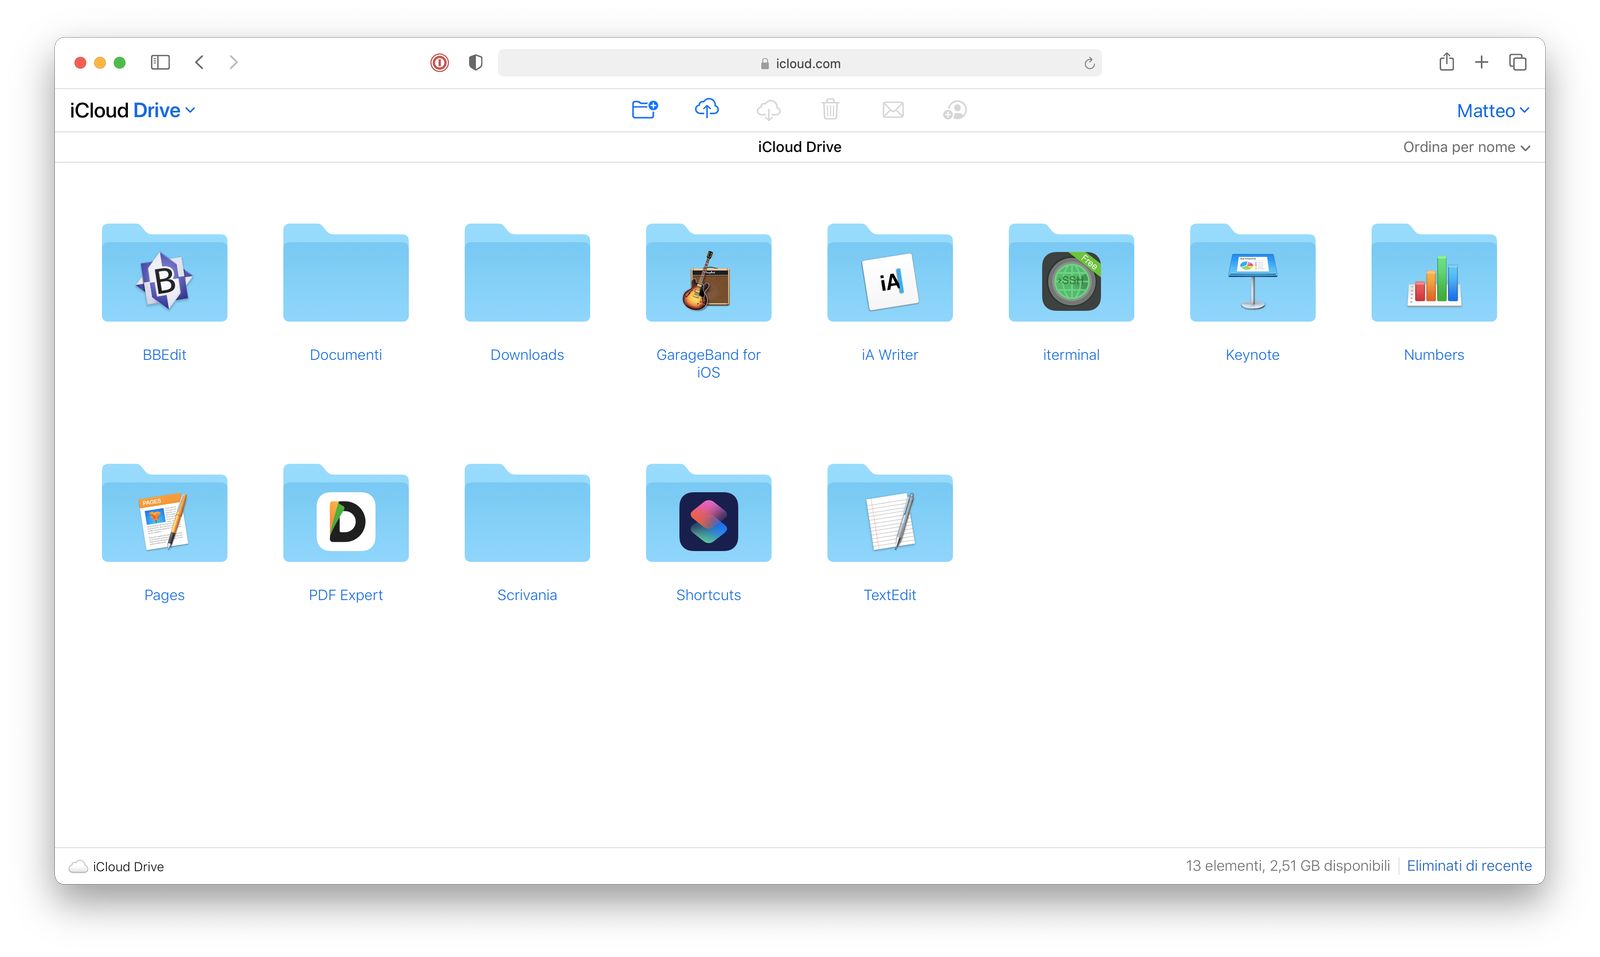Image resolution: width=1600 pixels, height=957 pixels.
Task: Click the trash delete icon
Action: [x=831, y=109]
